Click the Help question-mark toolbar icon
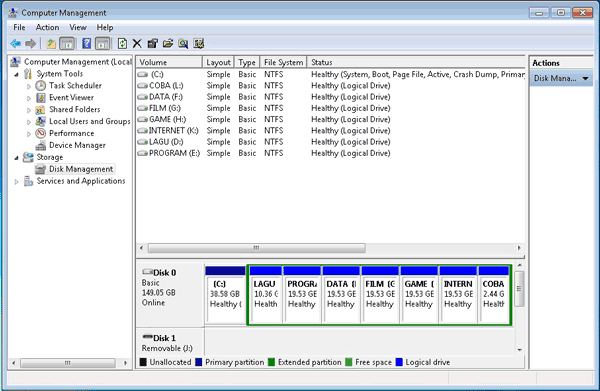 click(x=86, y=44)
